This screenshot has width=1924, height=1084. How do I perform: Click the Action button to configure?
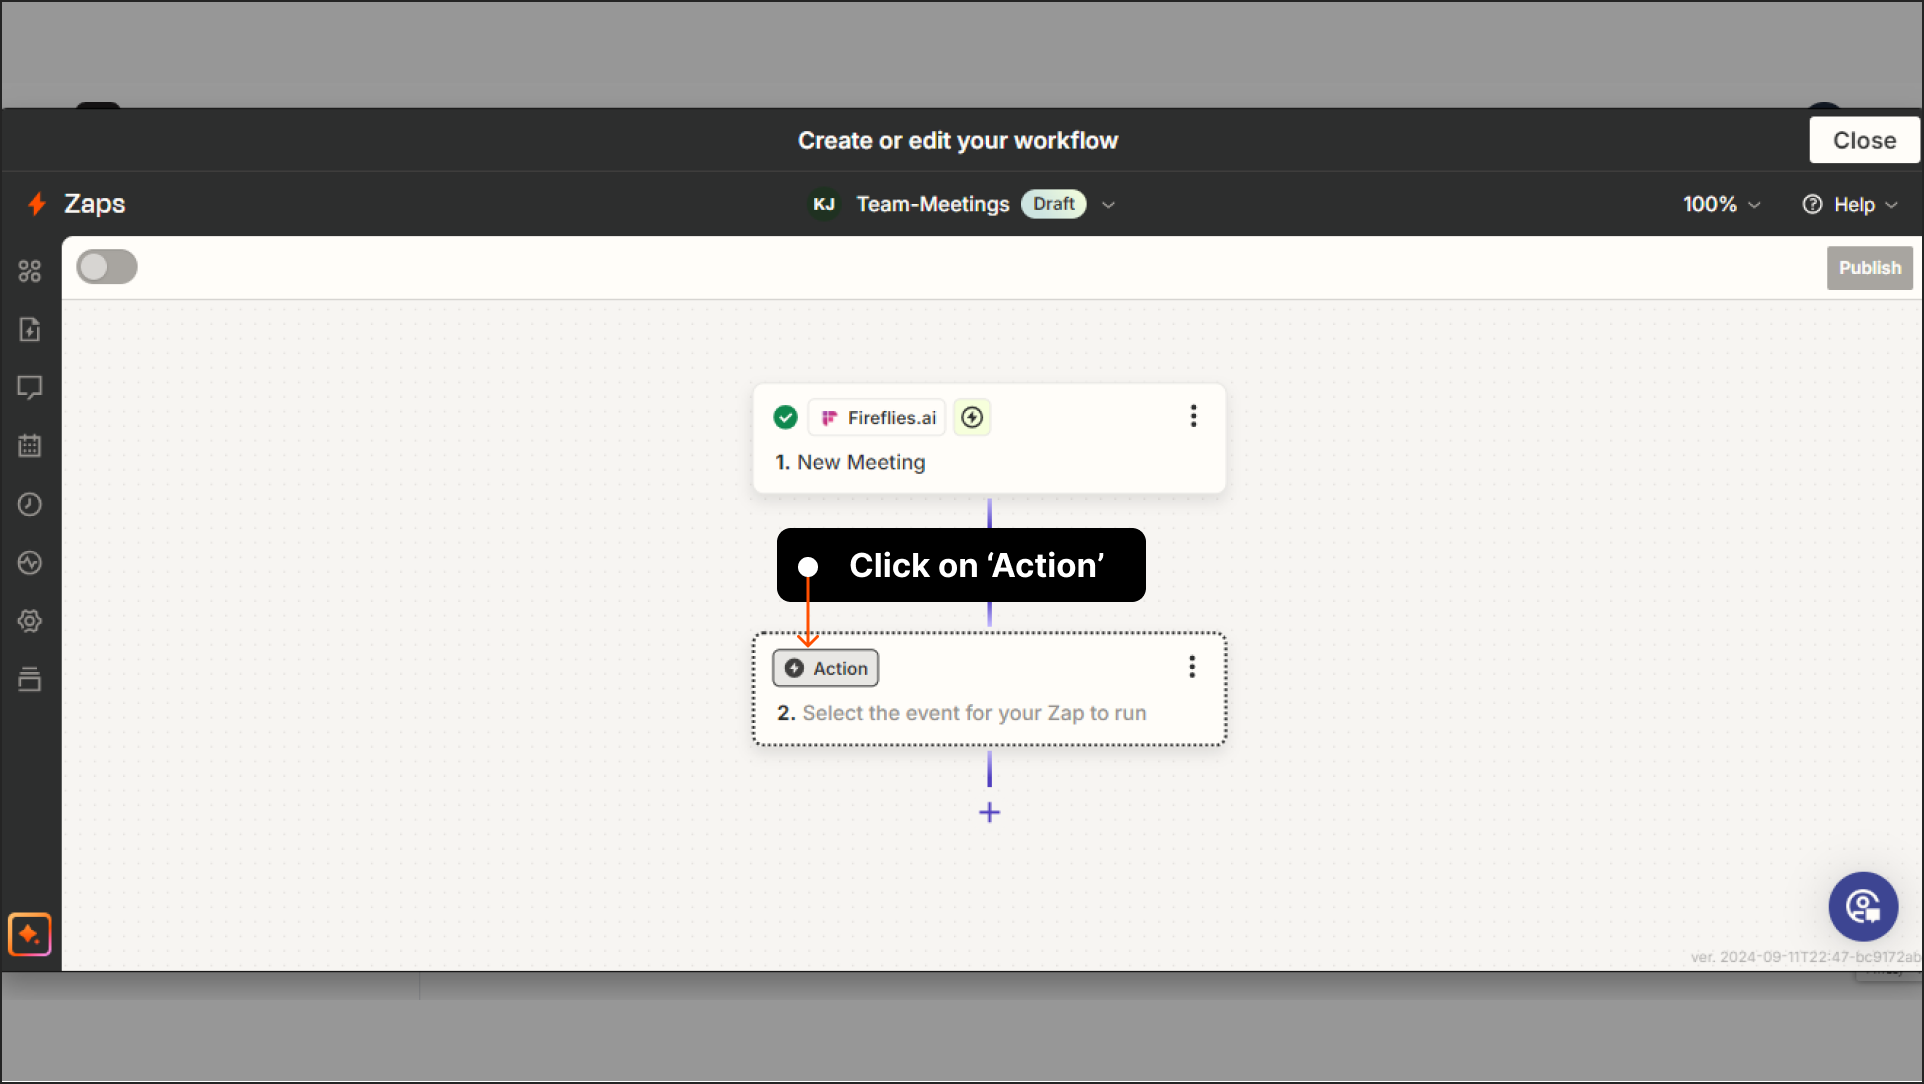pos(826,668)
